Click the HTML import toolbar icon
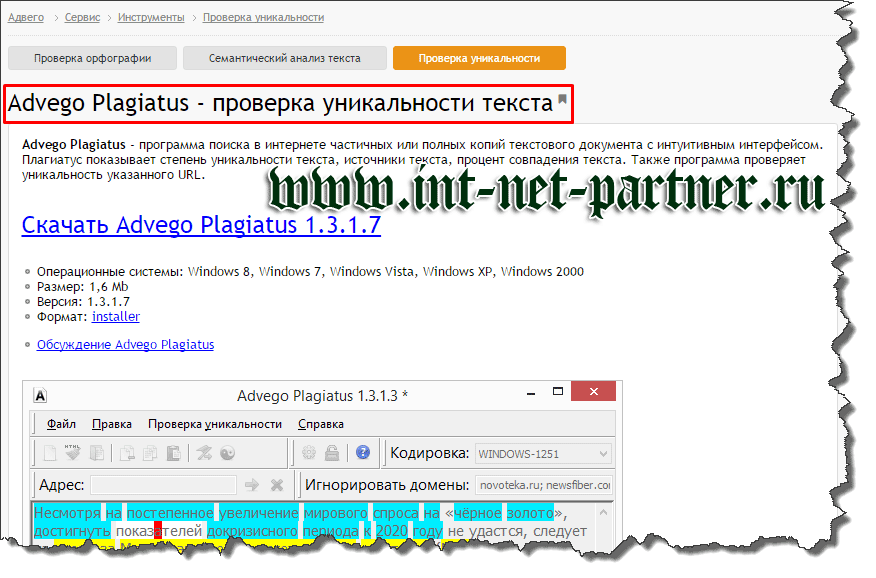The width and height of the screenshot is (876, 578). point(73,453)
